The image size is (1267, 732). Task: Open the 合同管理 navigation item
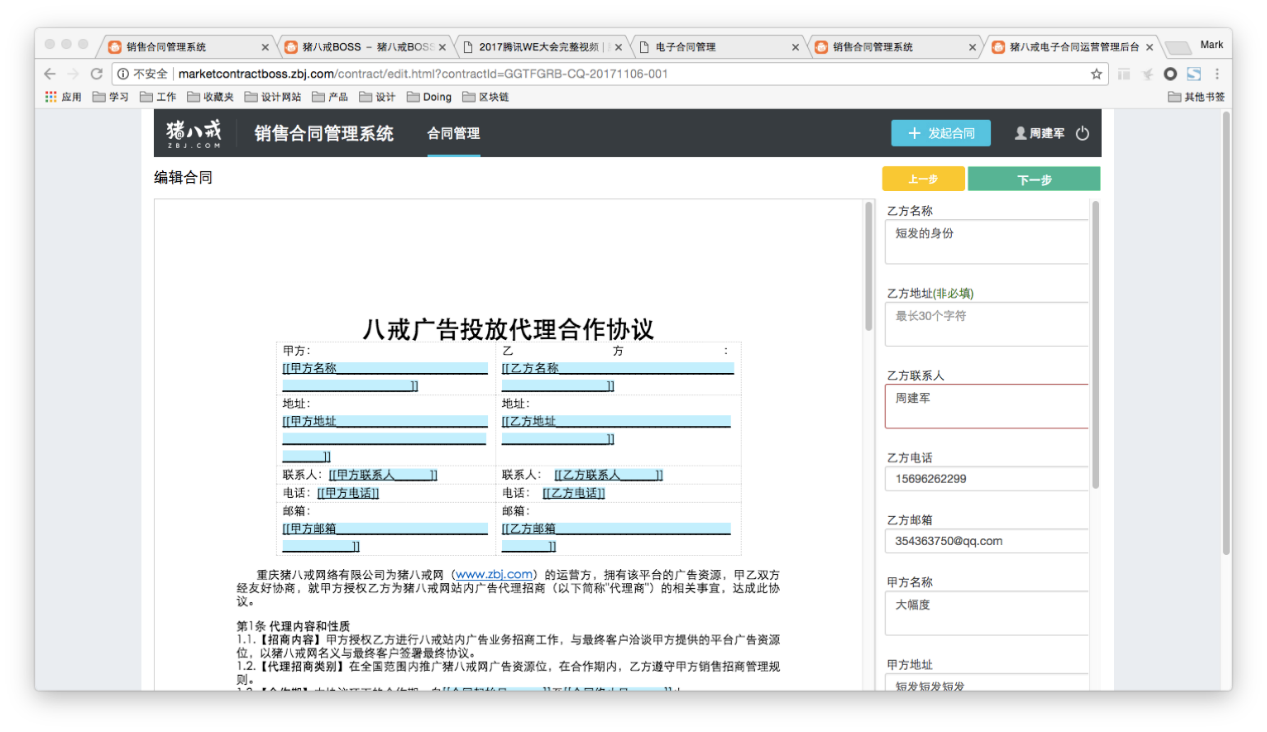[x=454, y=133]
